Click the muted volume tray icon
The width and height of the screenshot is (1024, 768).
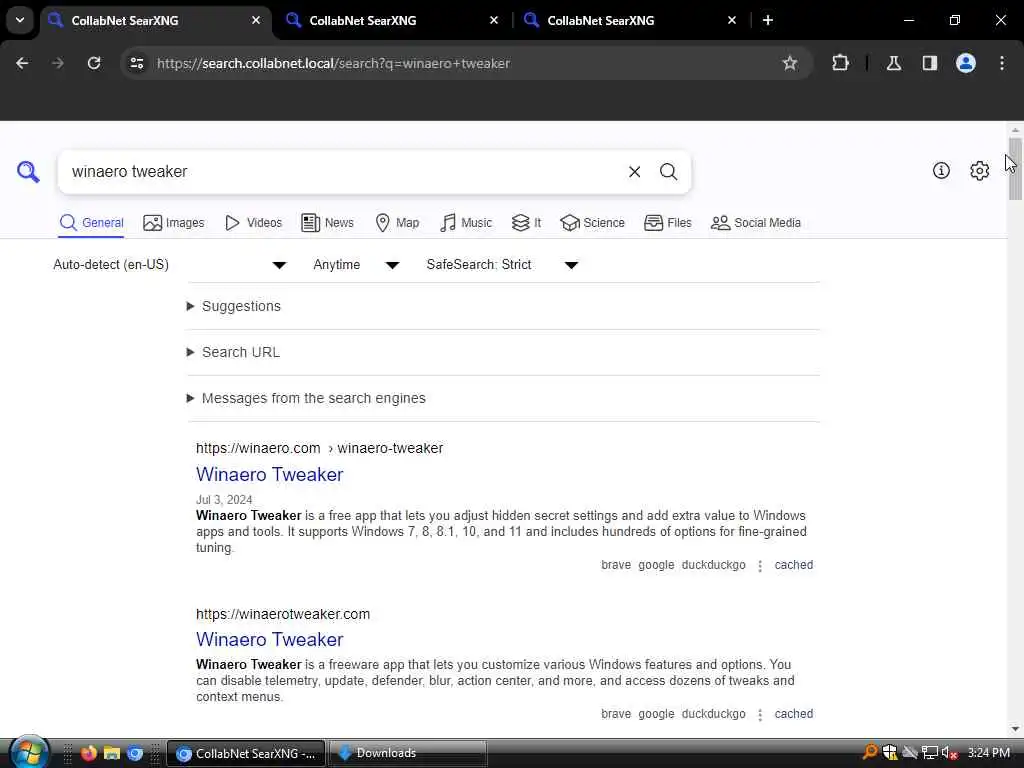coord(950,753)
